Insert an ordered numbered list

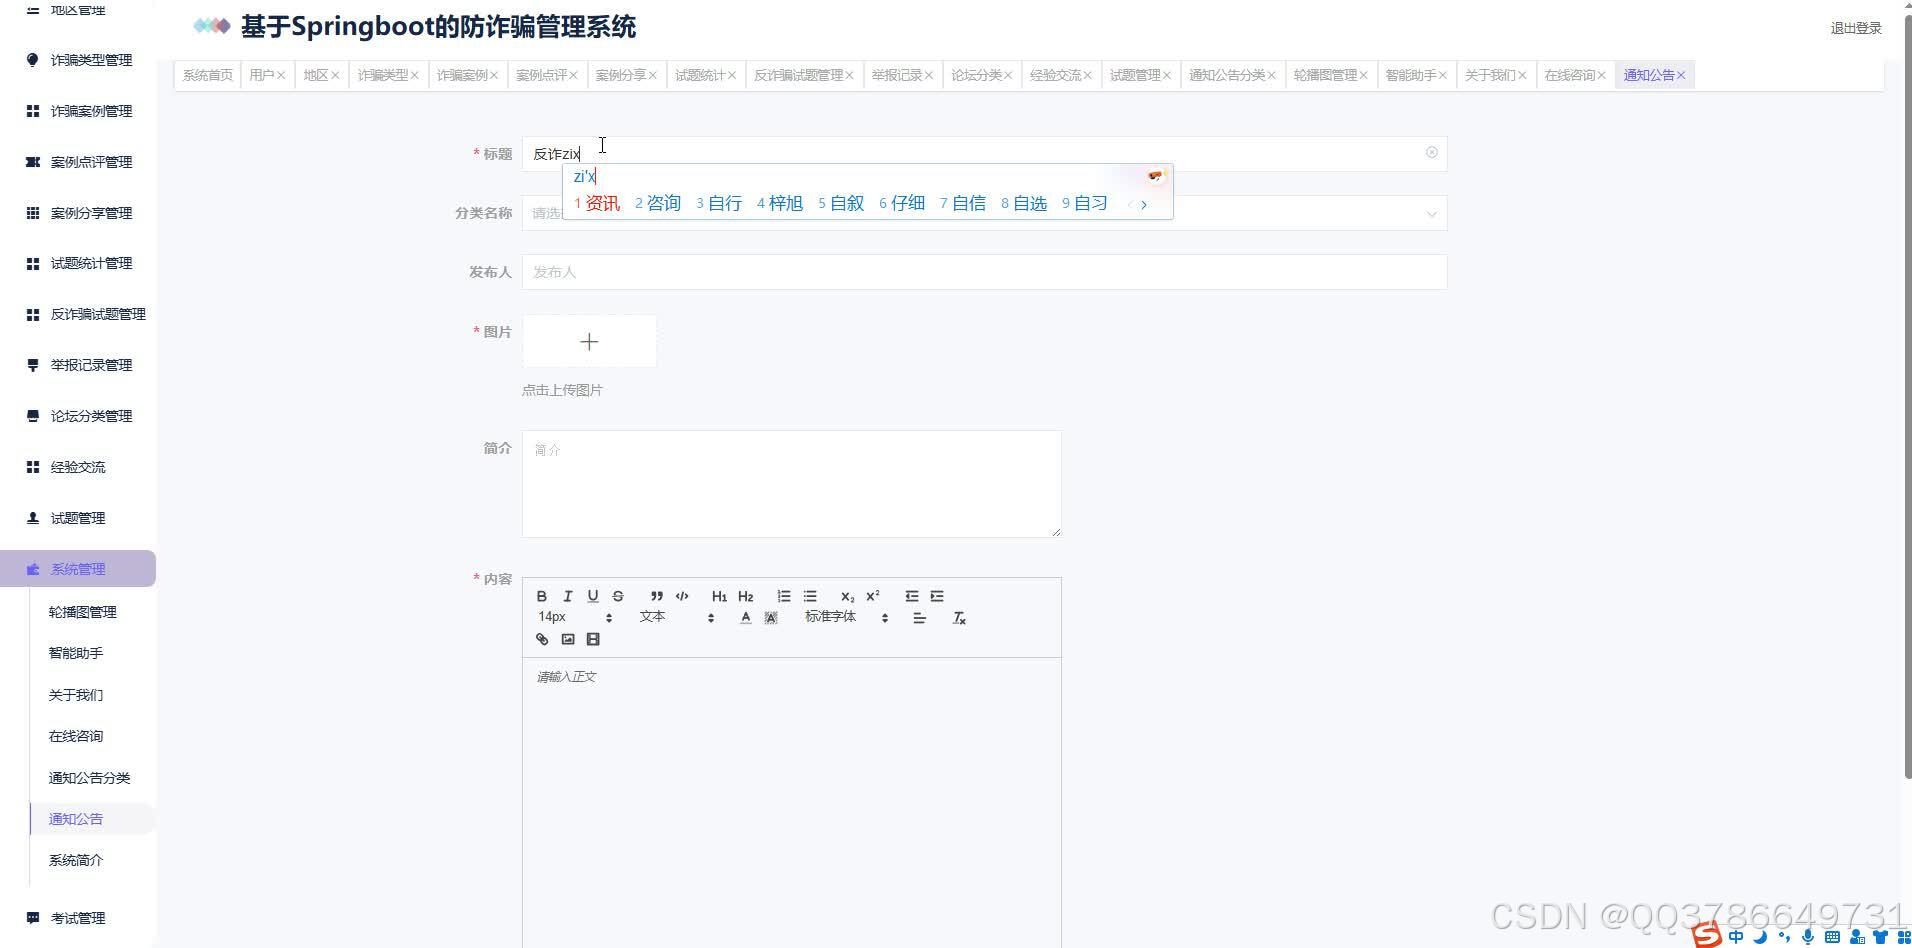[784, 596]
